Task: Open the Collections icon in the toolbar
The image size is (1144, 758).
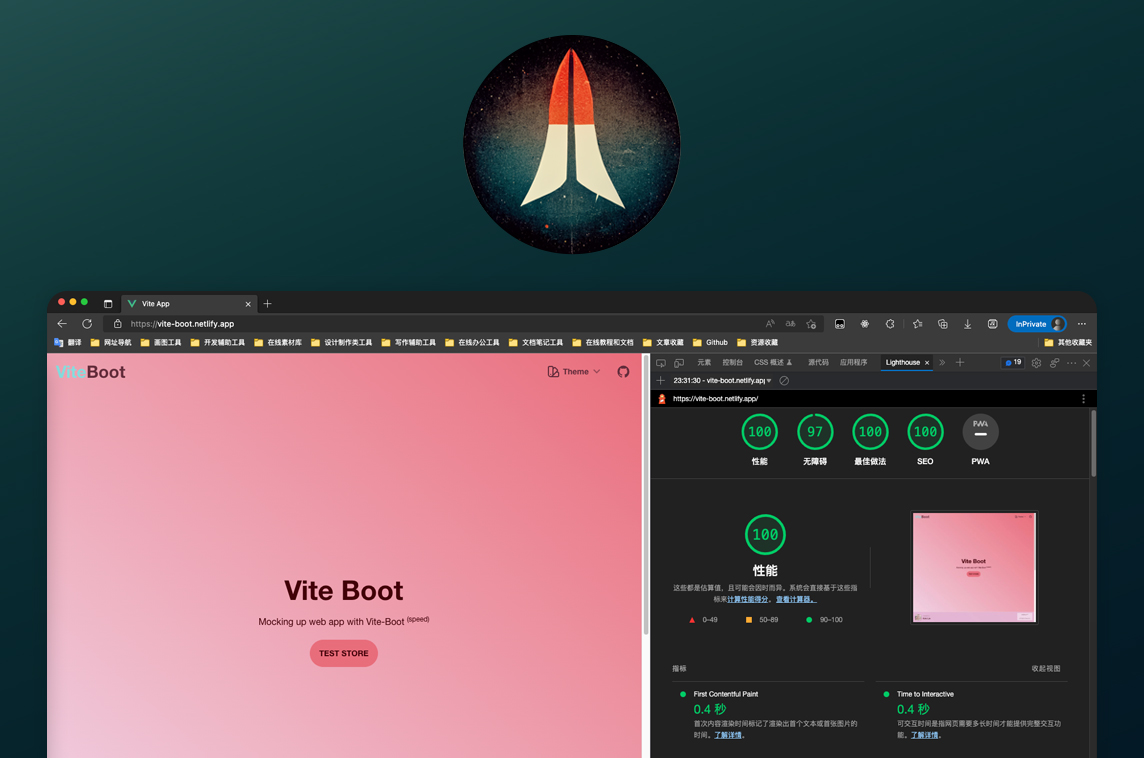Action: tap(943, 324)
